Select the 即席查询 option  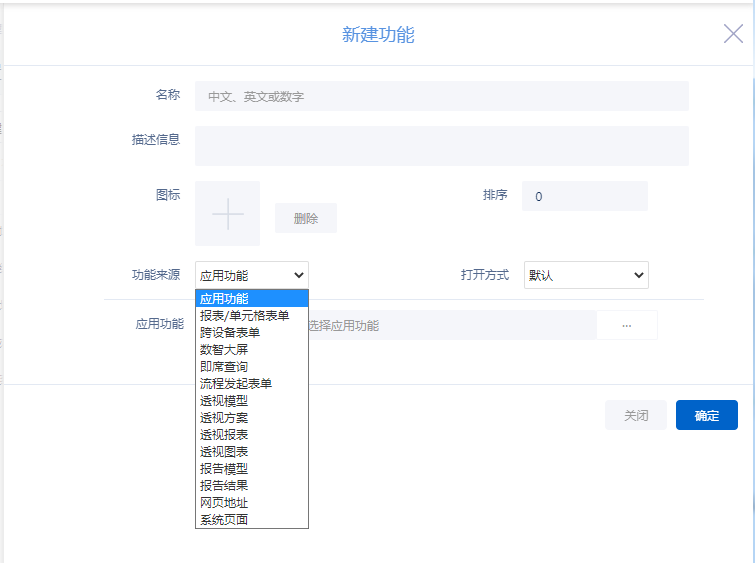tap(224, 366)
